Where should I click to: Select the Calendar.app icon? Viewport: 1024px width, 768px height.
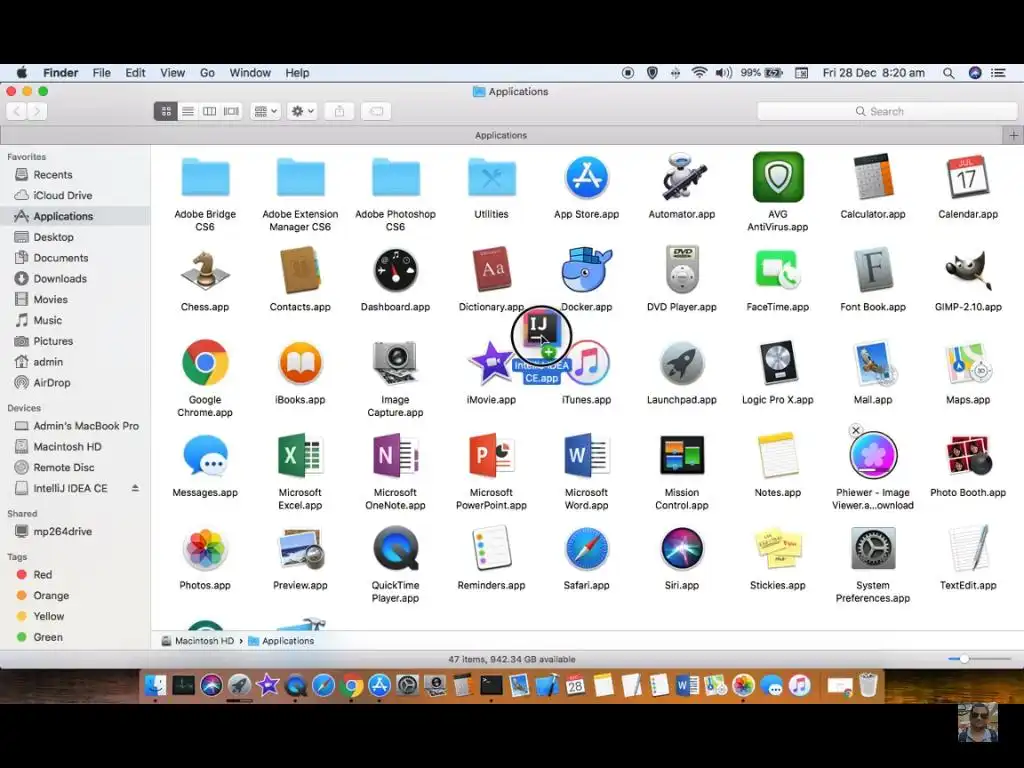[x=968, y=177]
